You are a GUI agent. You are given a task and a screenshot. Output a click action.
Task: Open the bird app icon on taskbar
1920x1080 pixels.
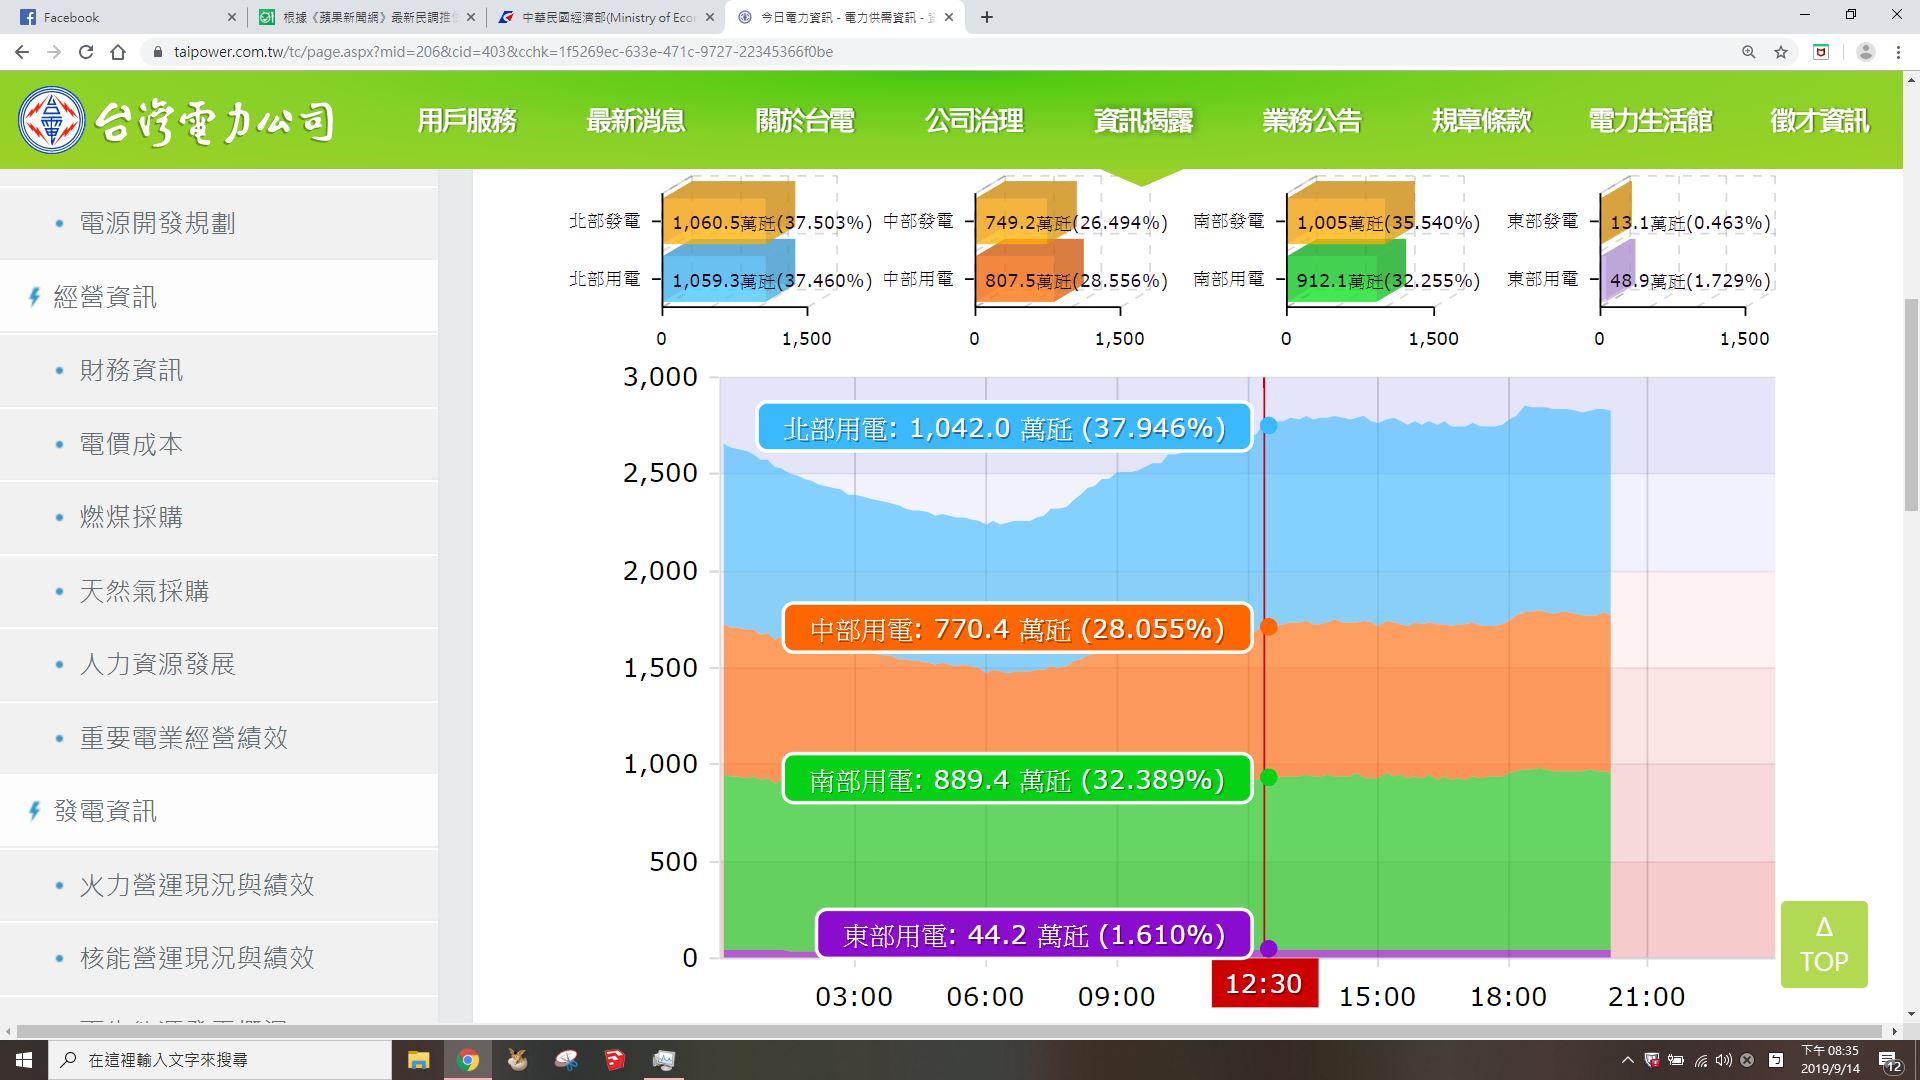517,1060
